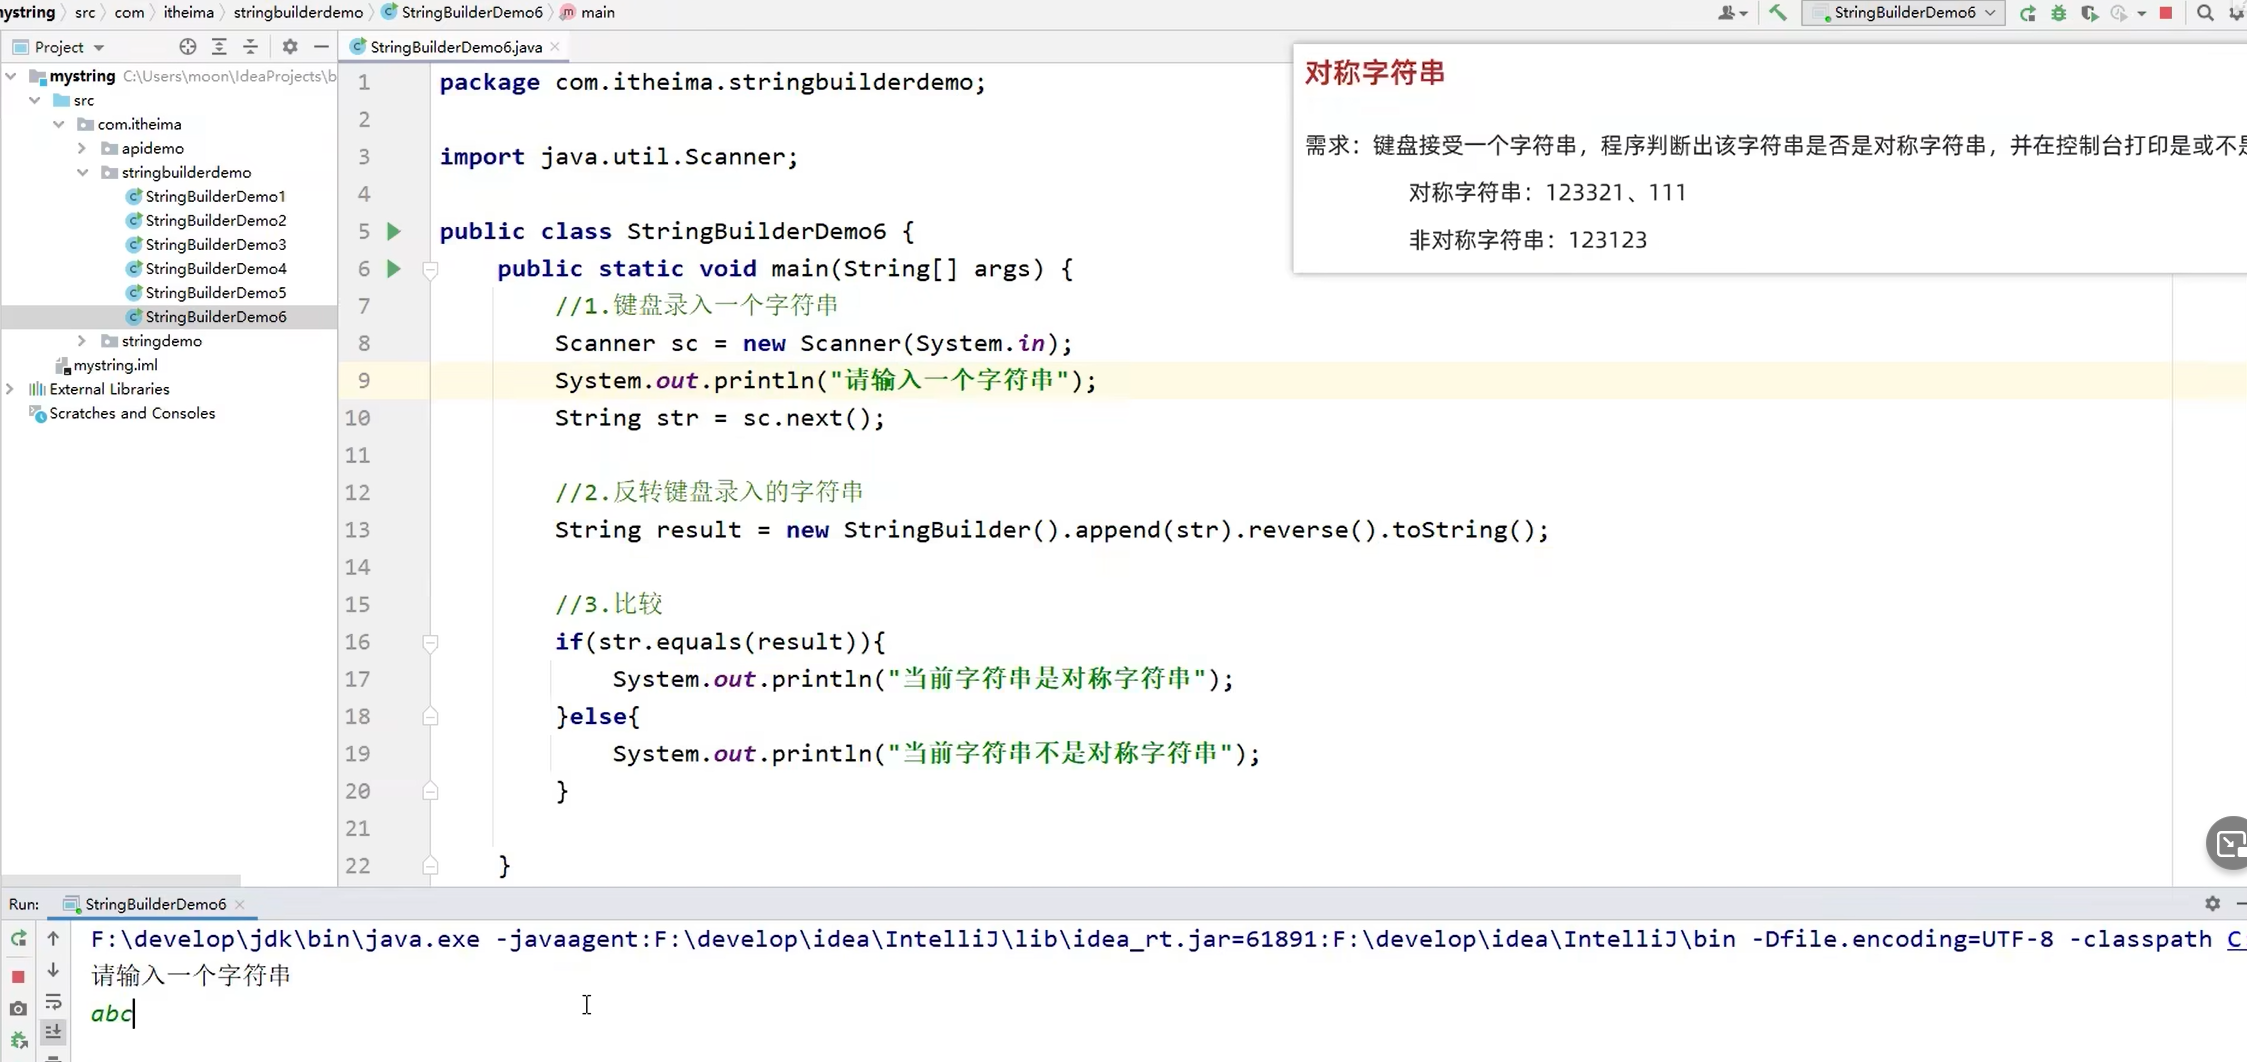
Task: Collapse all nodes in the Project panel
Action: (251, 46)
